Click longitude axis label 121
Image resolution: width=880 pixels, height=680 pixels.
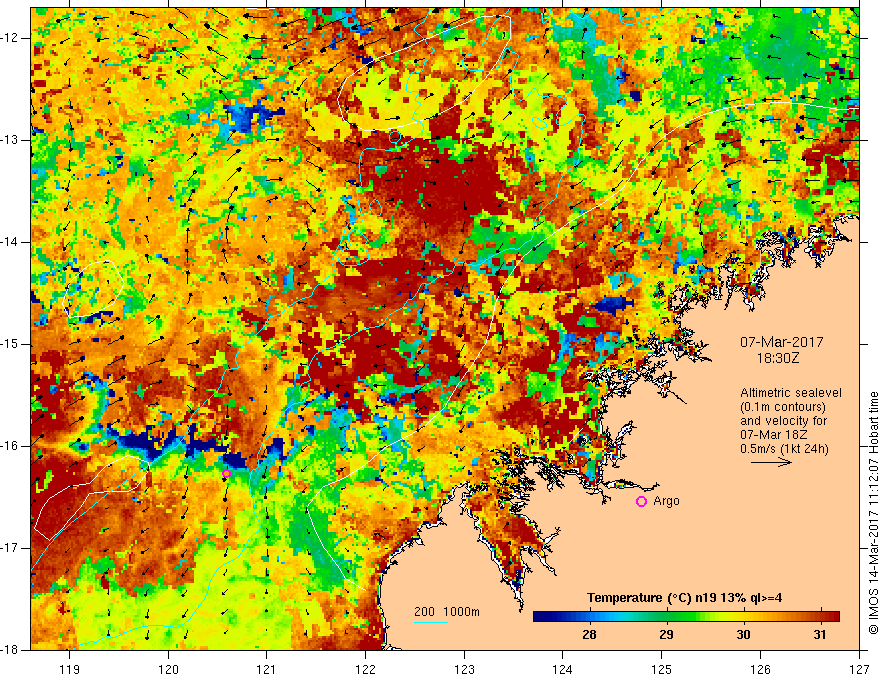pyautogui.click(x=267, y=669)
